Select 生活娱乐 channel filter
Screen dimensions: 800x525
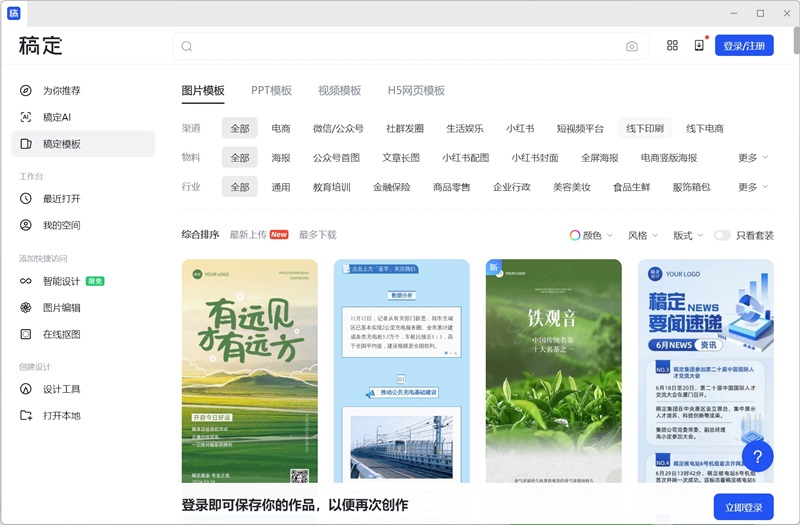tap(464, 128)
